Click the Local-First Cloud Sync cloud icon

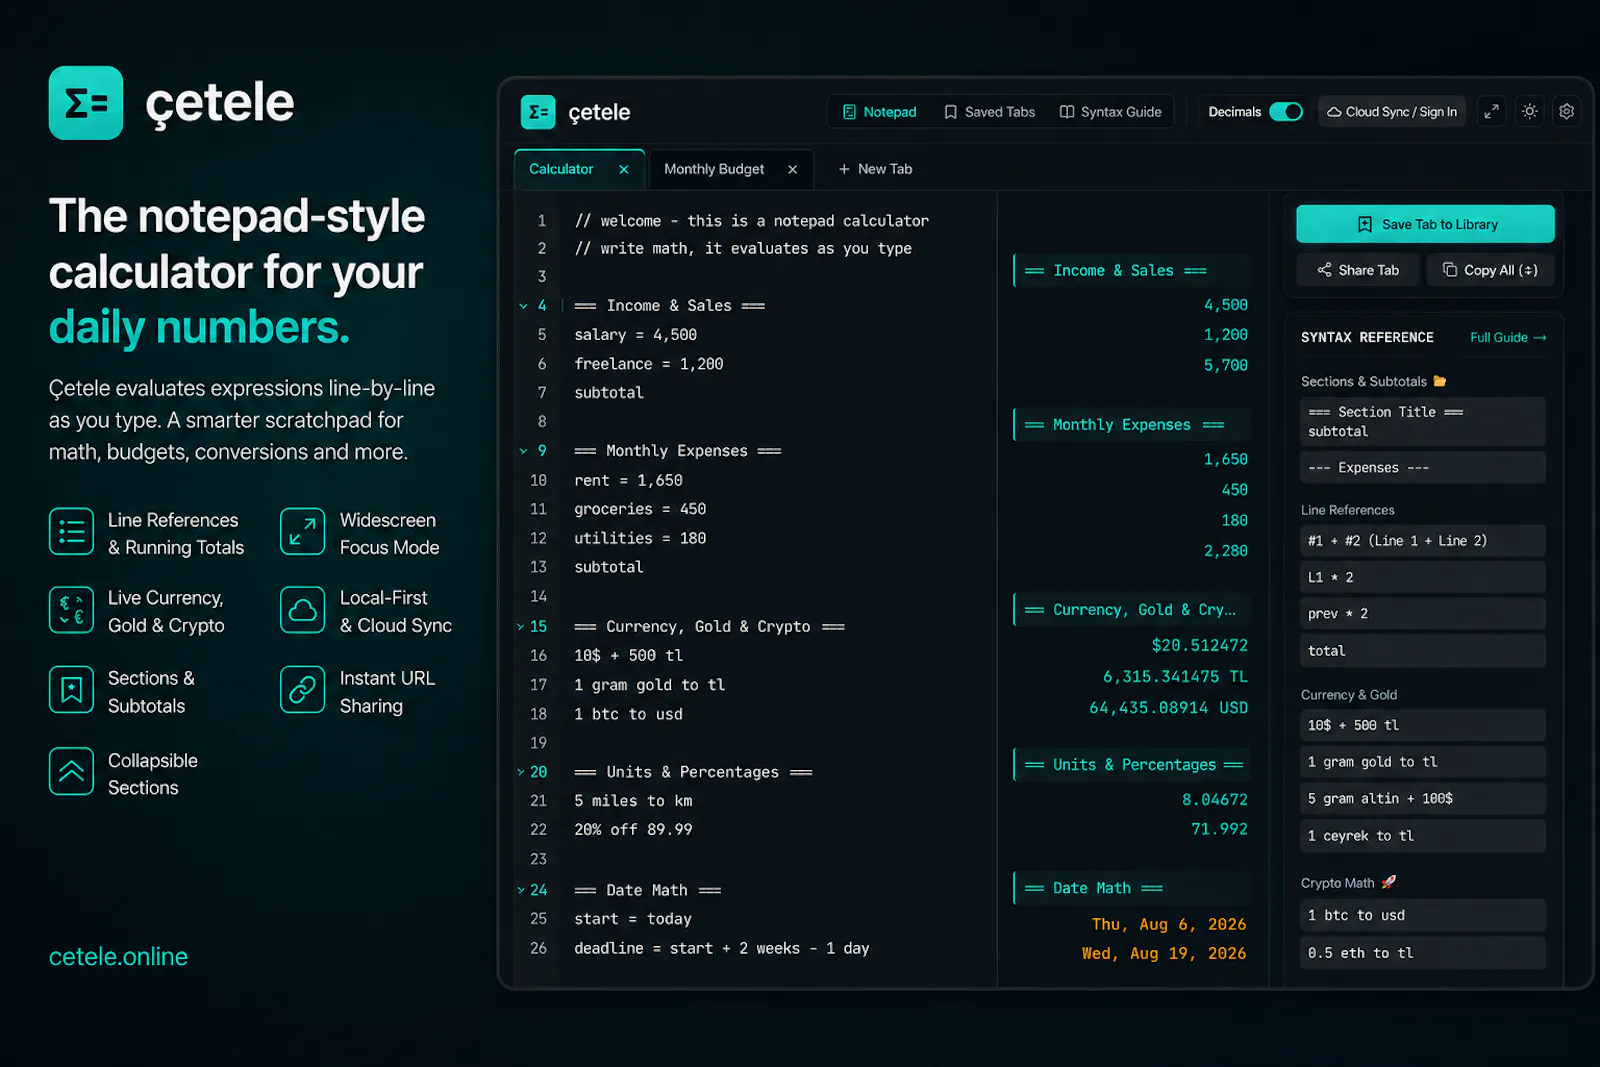pos(303,610)
